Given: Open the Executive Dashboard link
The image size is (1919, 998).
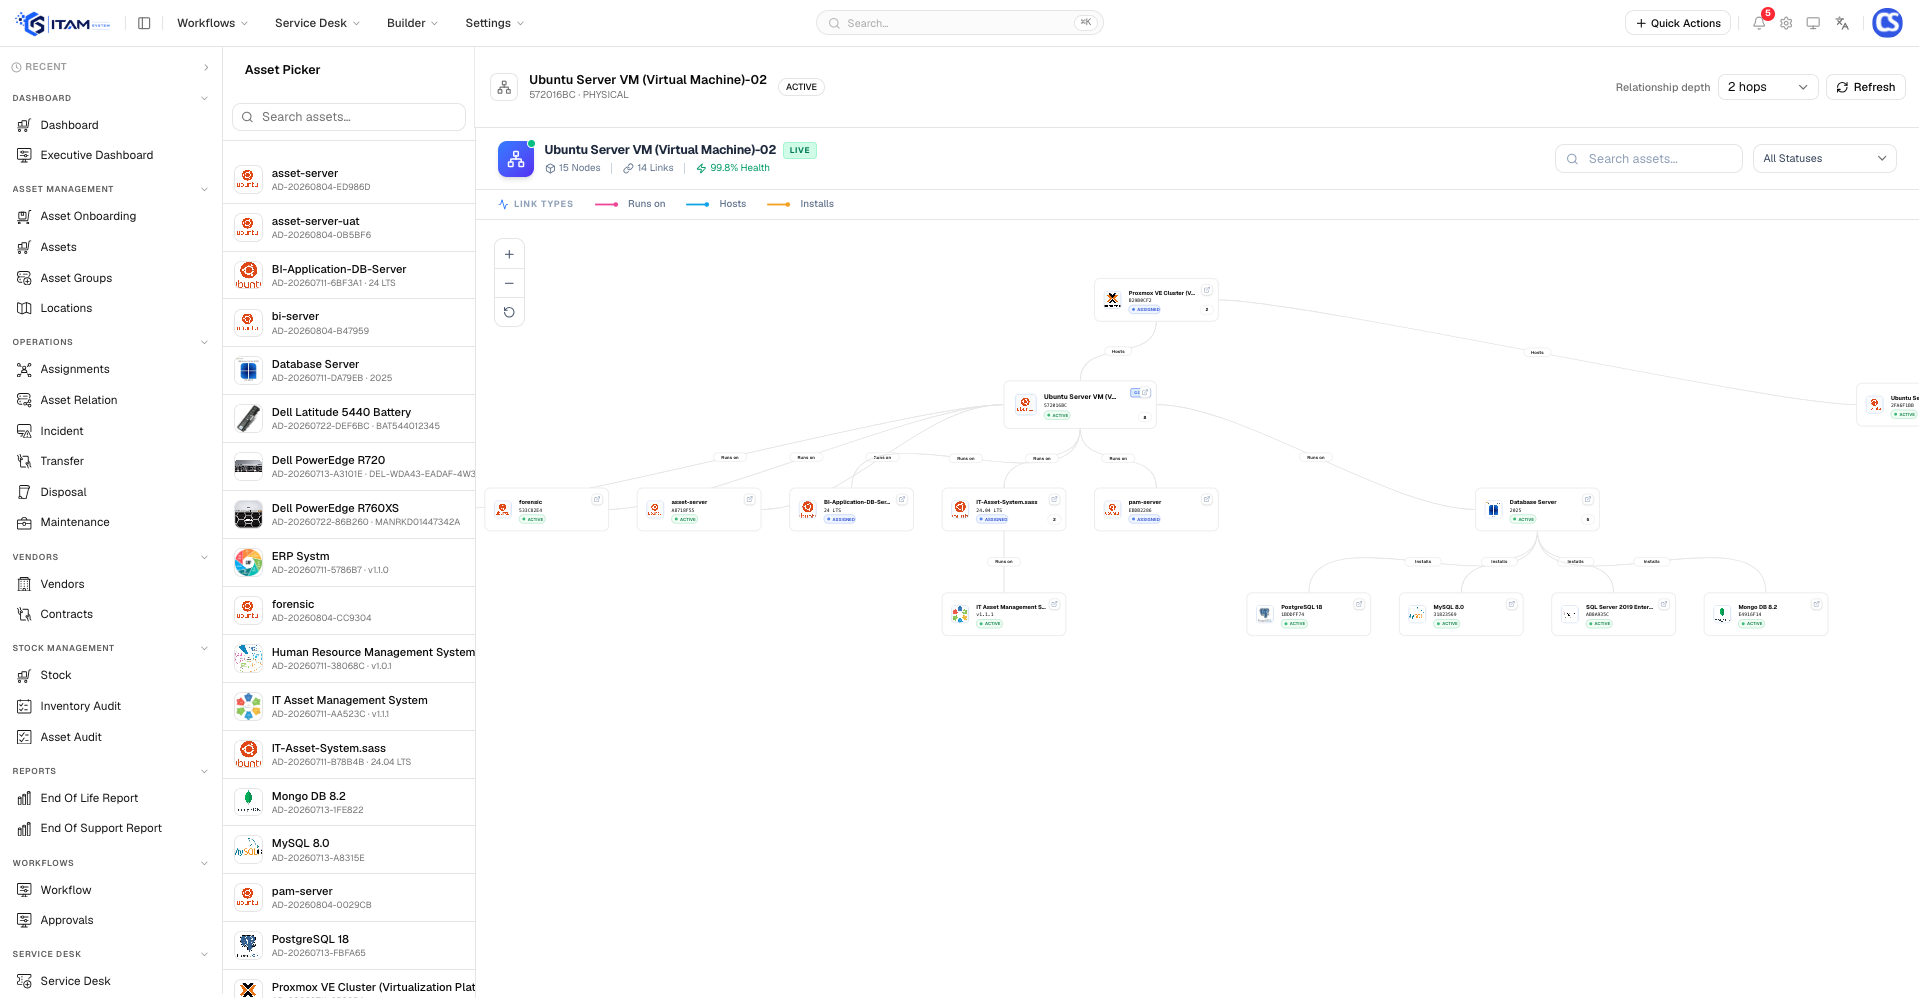Looking at the screenshot, I should (x=97, y=155).
